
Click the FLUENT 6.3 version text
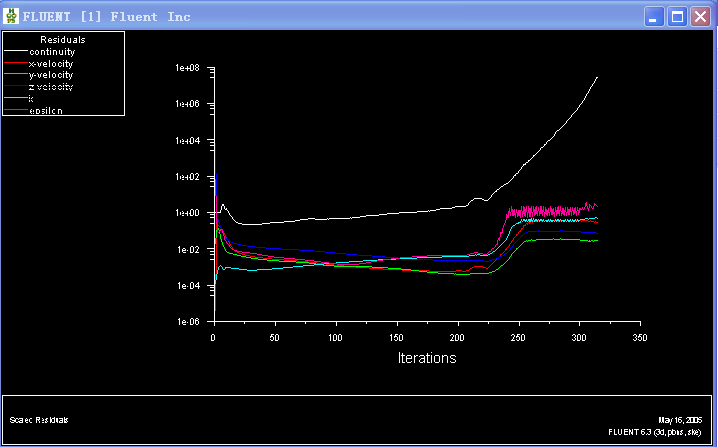655,432
